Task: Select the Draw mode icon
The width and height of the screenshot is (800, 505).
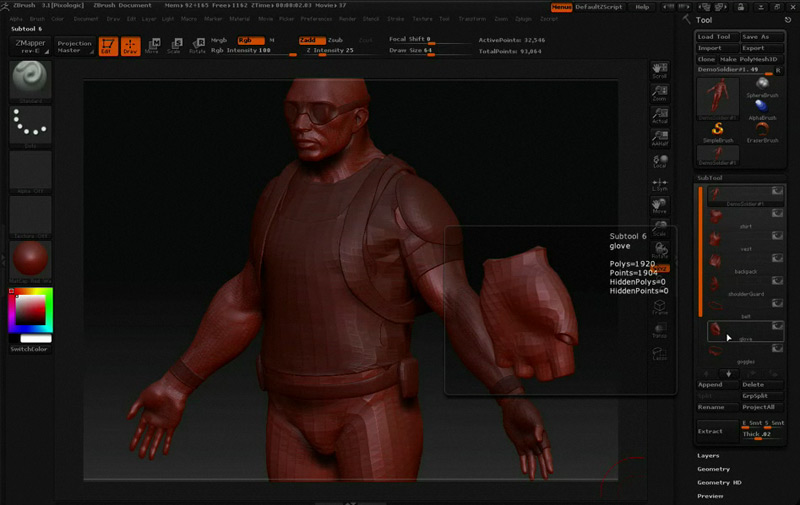Action: point(130,46)
